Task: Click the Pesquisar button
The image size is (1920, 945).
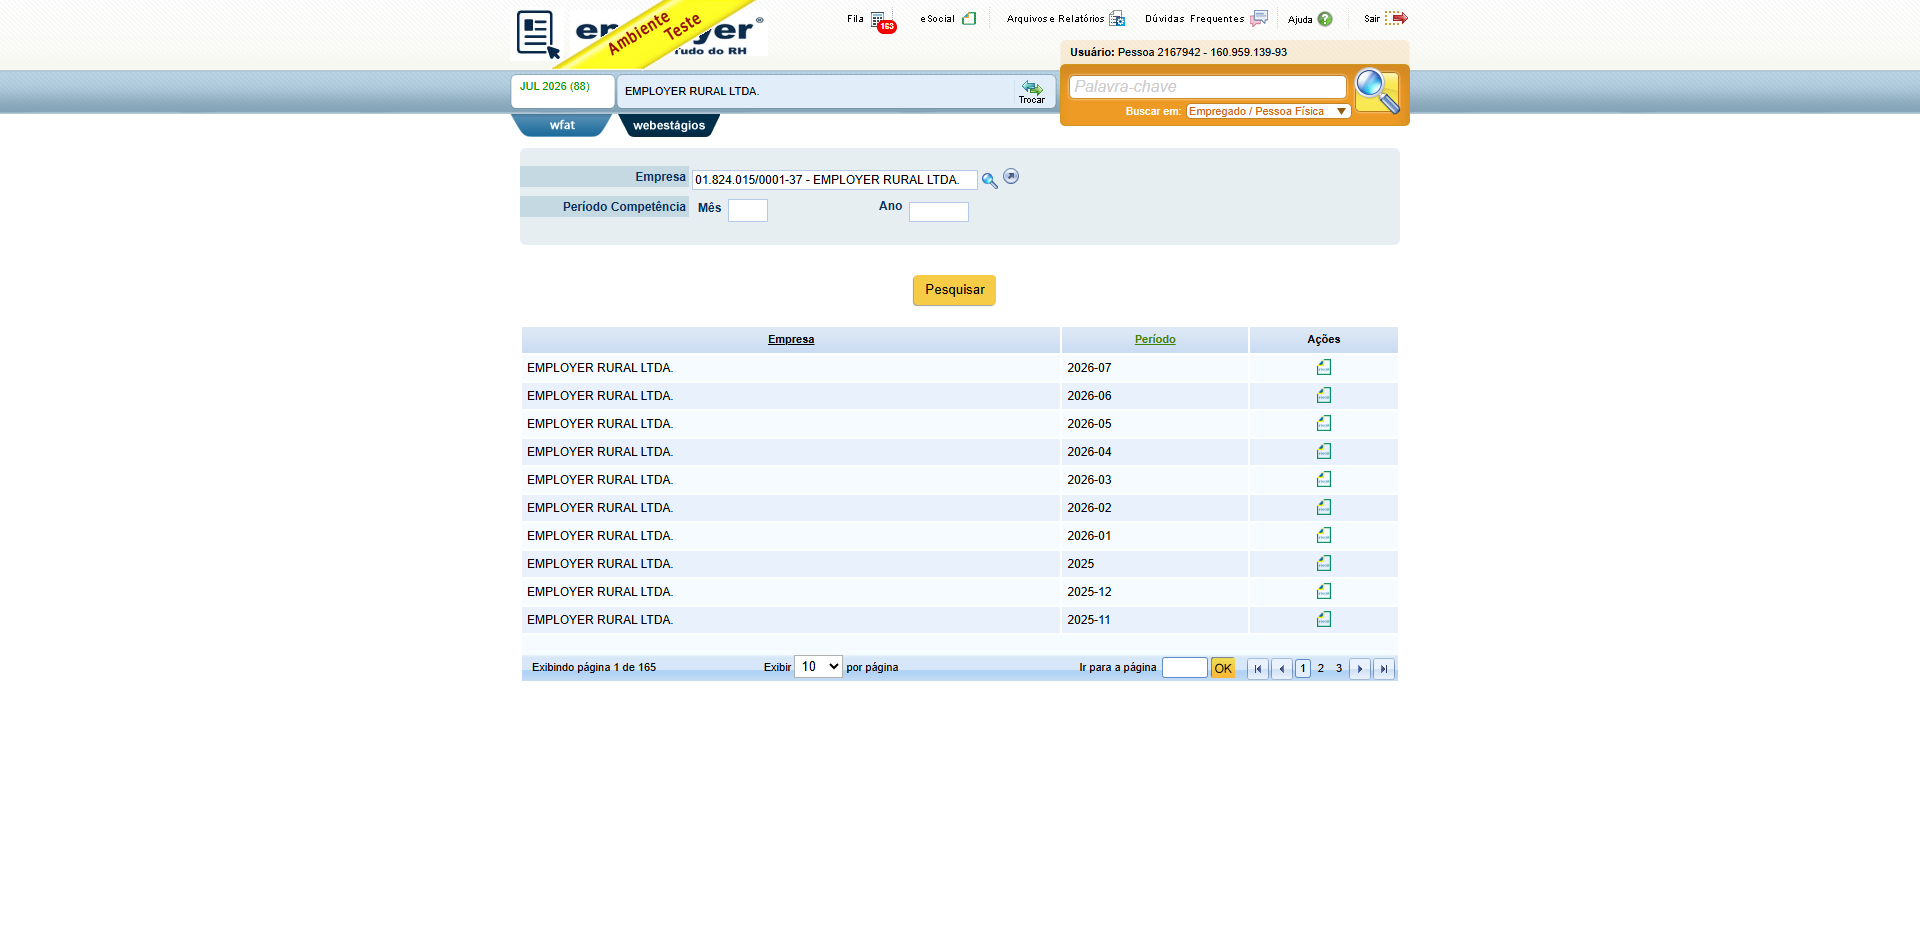Action: (954, 290)
